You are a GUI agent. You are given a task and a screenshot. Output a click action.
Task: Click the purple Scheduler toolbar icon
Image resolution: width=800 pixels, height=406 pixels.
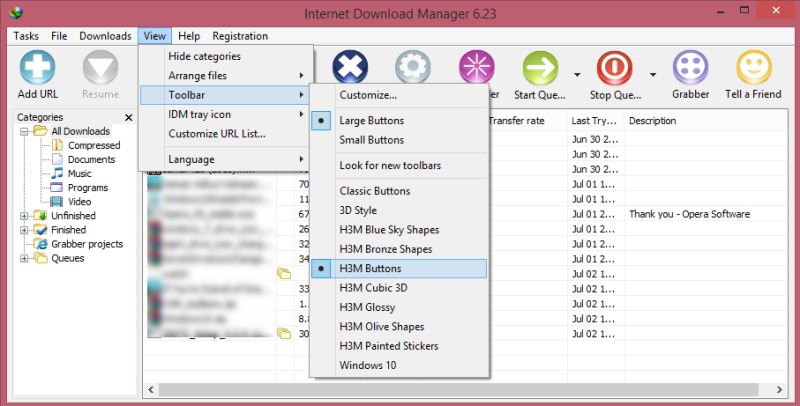[476, 67]
